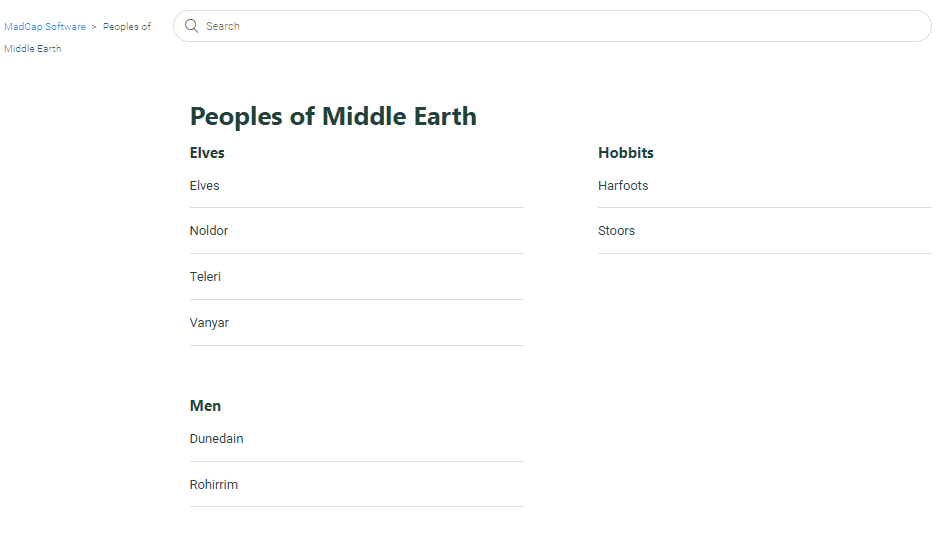
Task: Click the breadcrumb separator arrow
Action: coord(94,27)
